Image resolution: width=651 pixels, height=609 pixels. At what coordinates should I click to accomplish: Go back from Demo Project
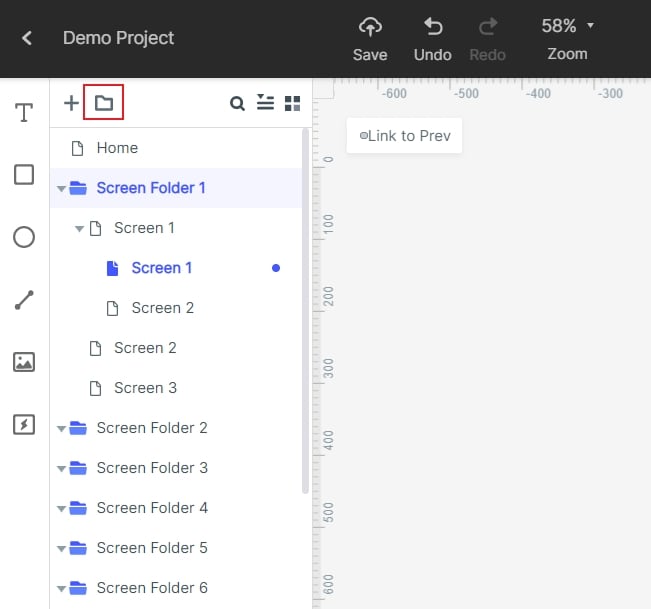[27, 38]
